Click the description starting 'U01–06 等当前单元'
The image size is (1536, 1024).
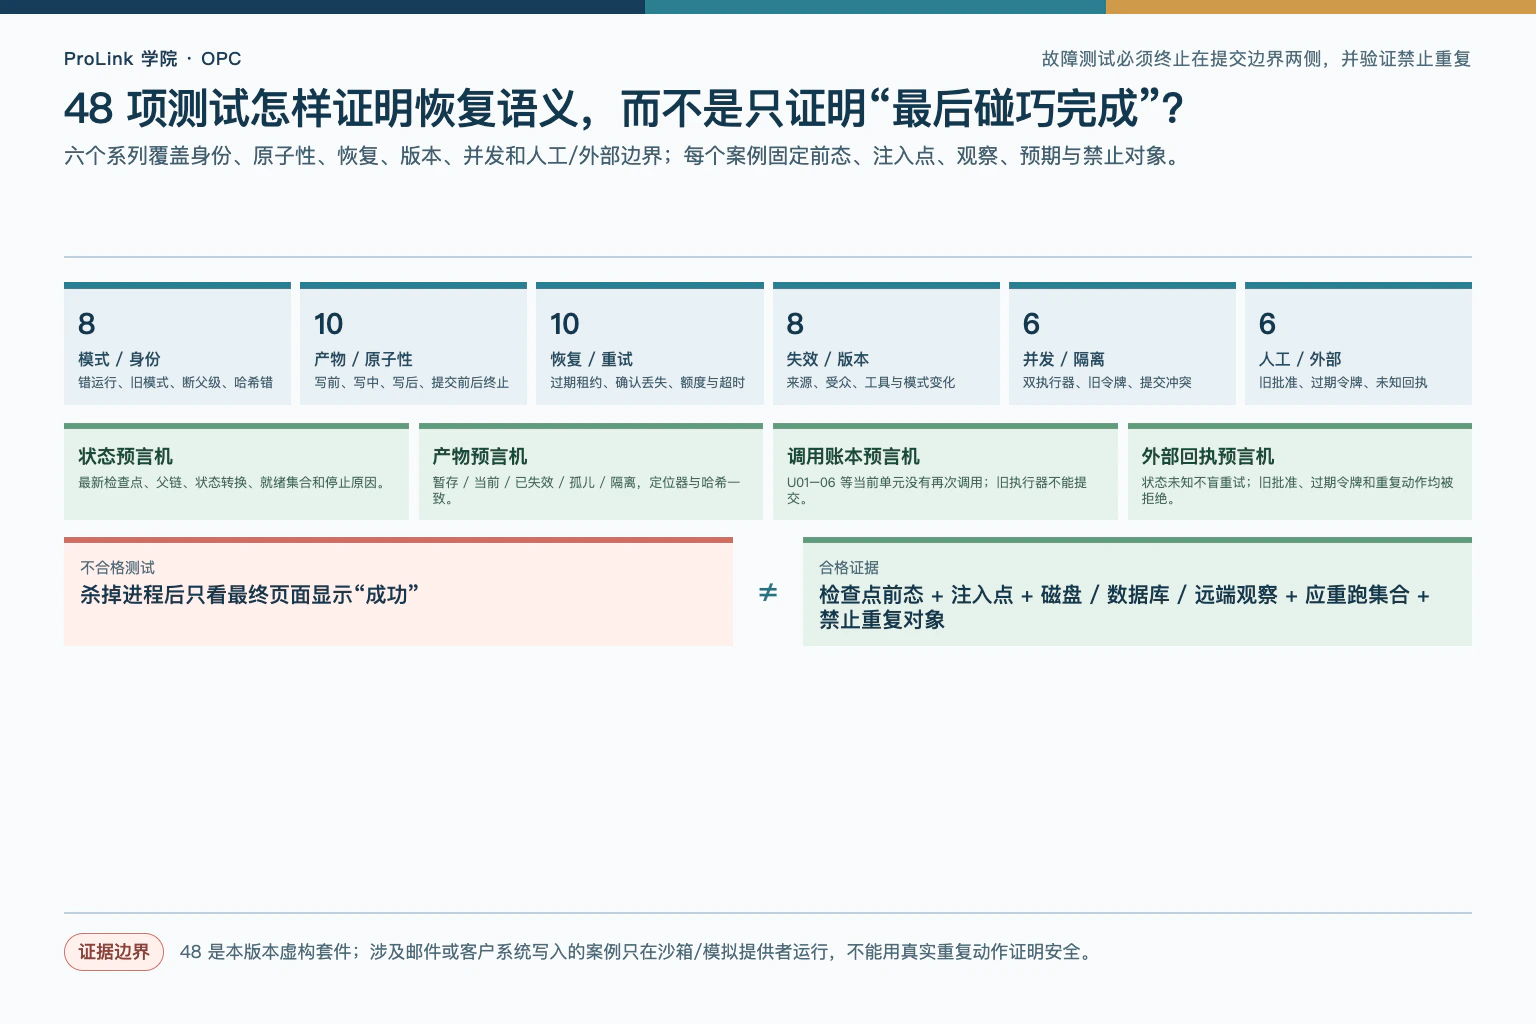[x=937, y=490]
